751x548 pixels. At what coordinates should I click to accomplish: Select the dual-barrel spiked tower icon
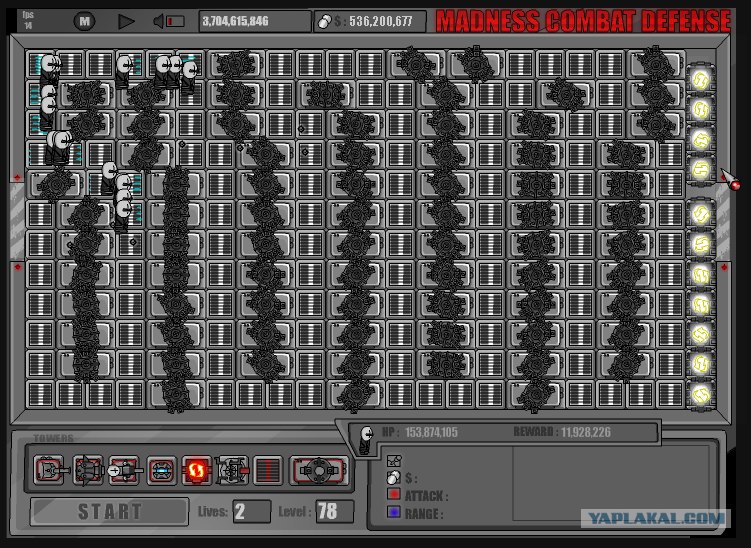(88, 470)
